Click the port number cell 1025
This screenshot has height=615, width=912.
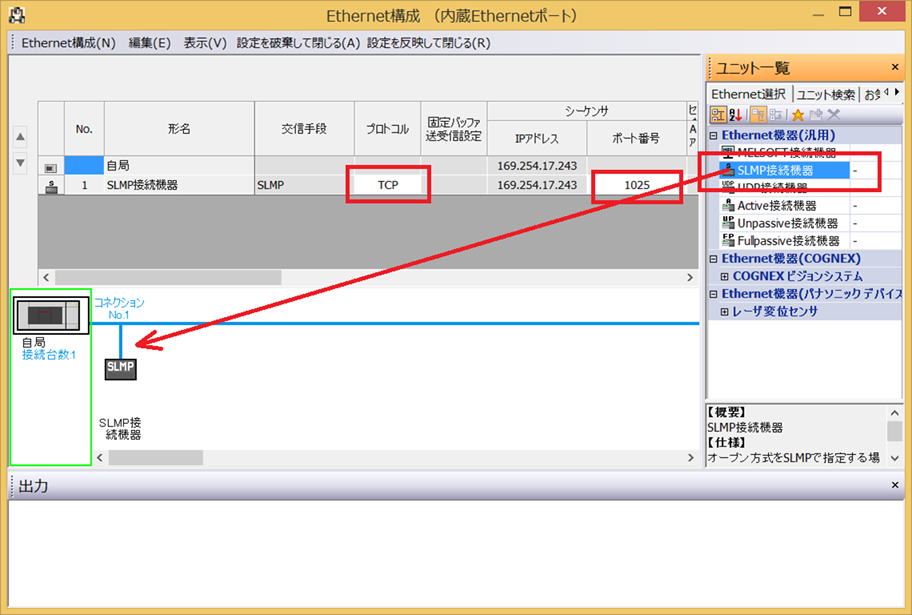pyautogui.click(x=637, y=185)
